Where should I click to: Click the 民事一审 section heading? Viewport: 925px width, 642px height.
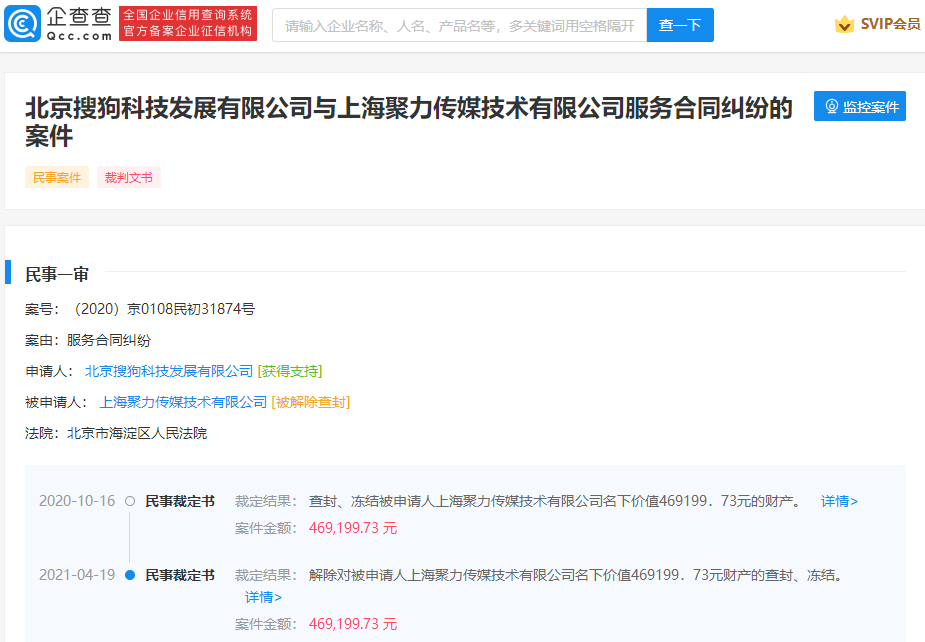click(57, 274)
